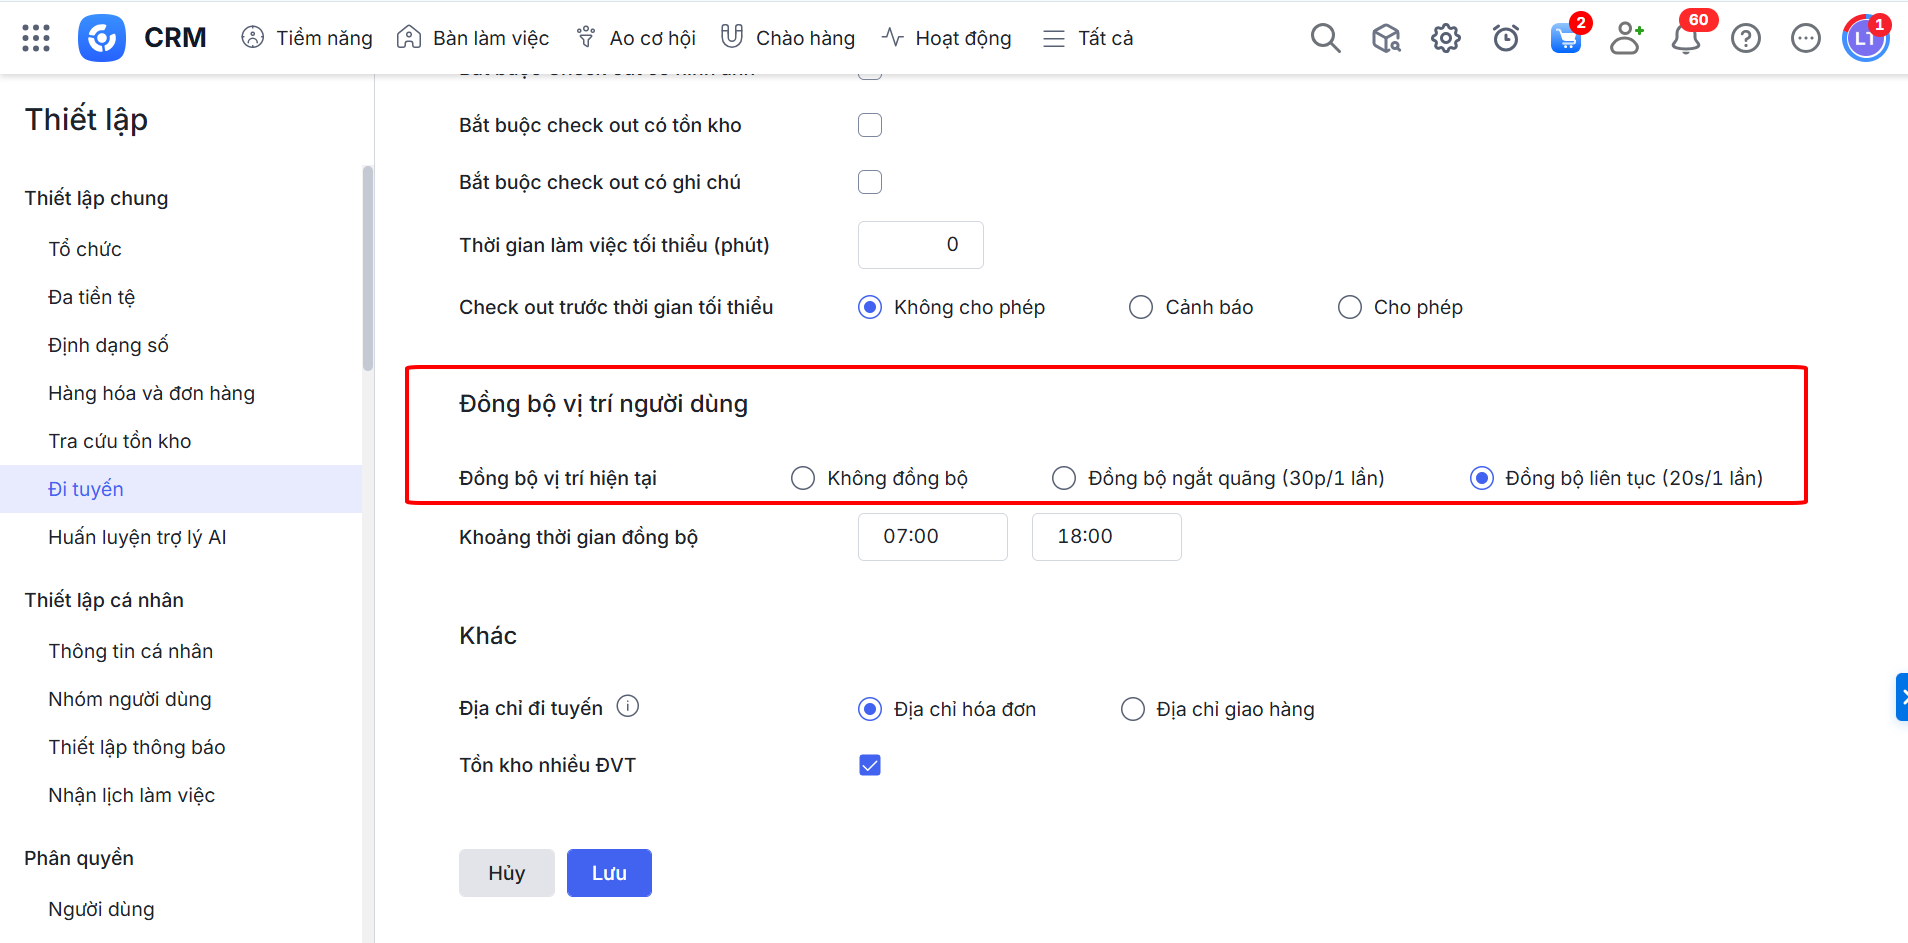The width and height of the screenshot is (1908, 943).
Task: Open the Tất cả menu
Action: pyautogui.click(x=1088, y=38)
